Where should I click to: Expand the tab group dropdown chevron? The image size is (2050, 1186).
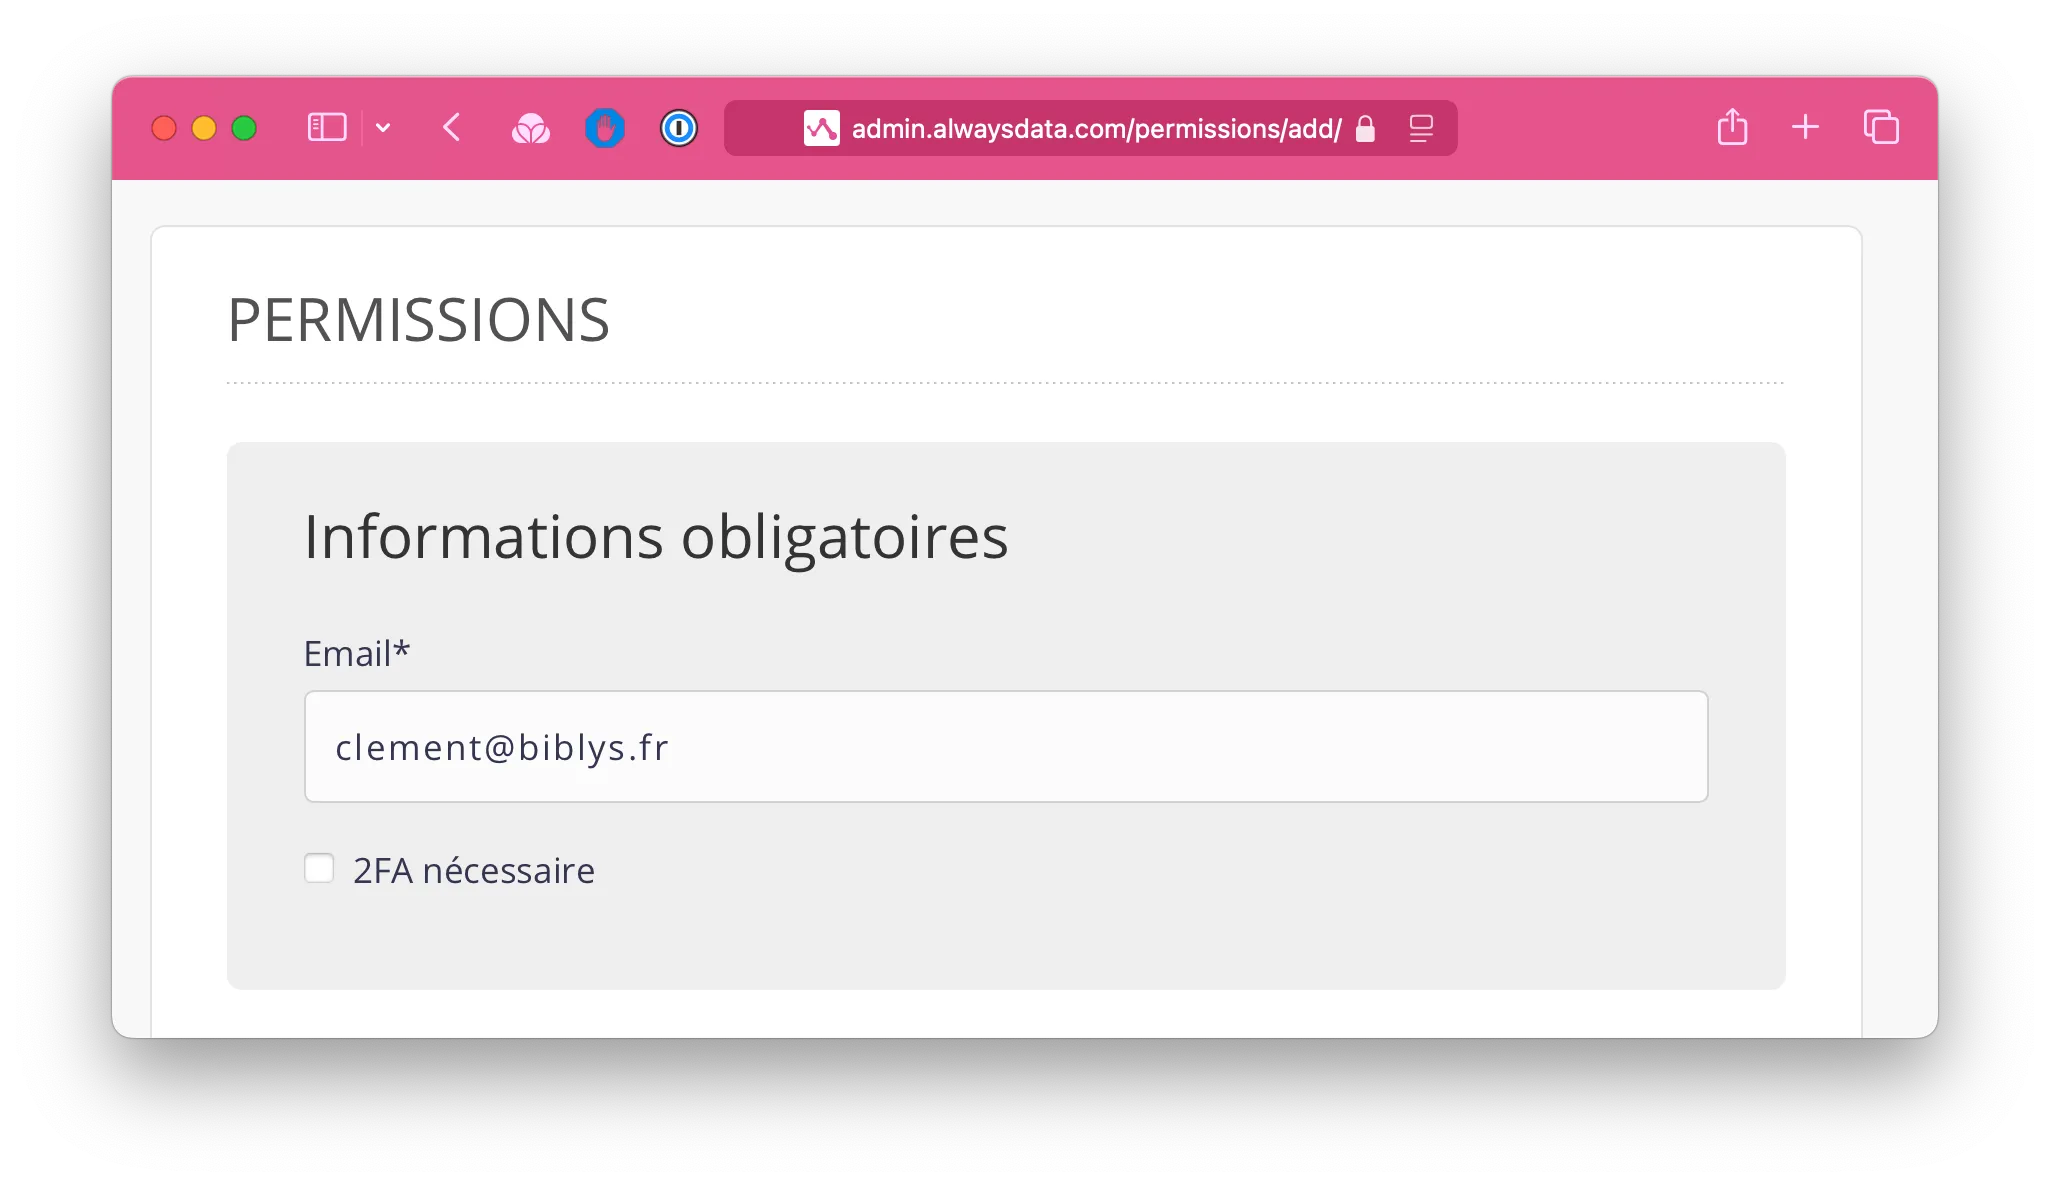[383, 128]
